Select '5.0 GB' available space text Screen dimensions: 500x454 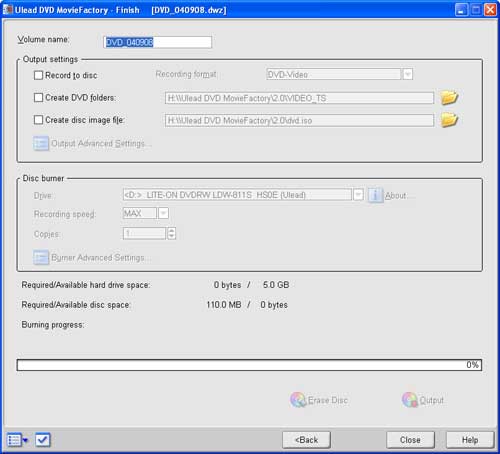276,285
